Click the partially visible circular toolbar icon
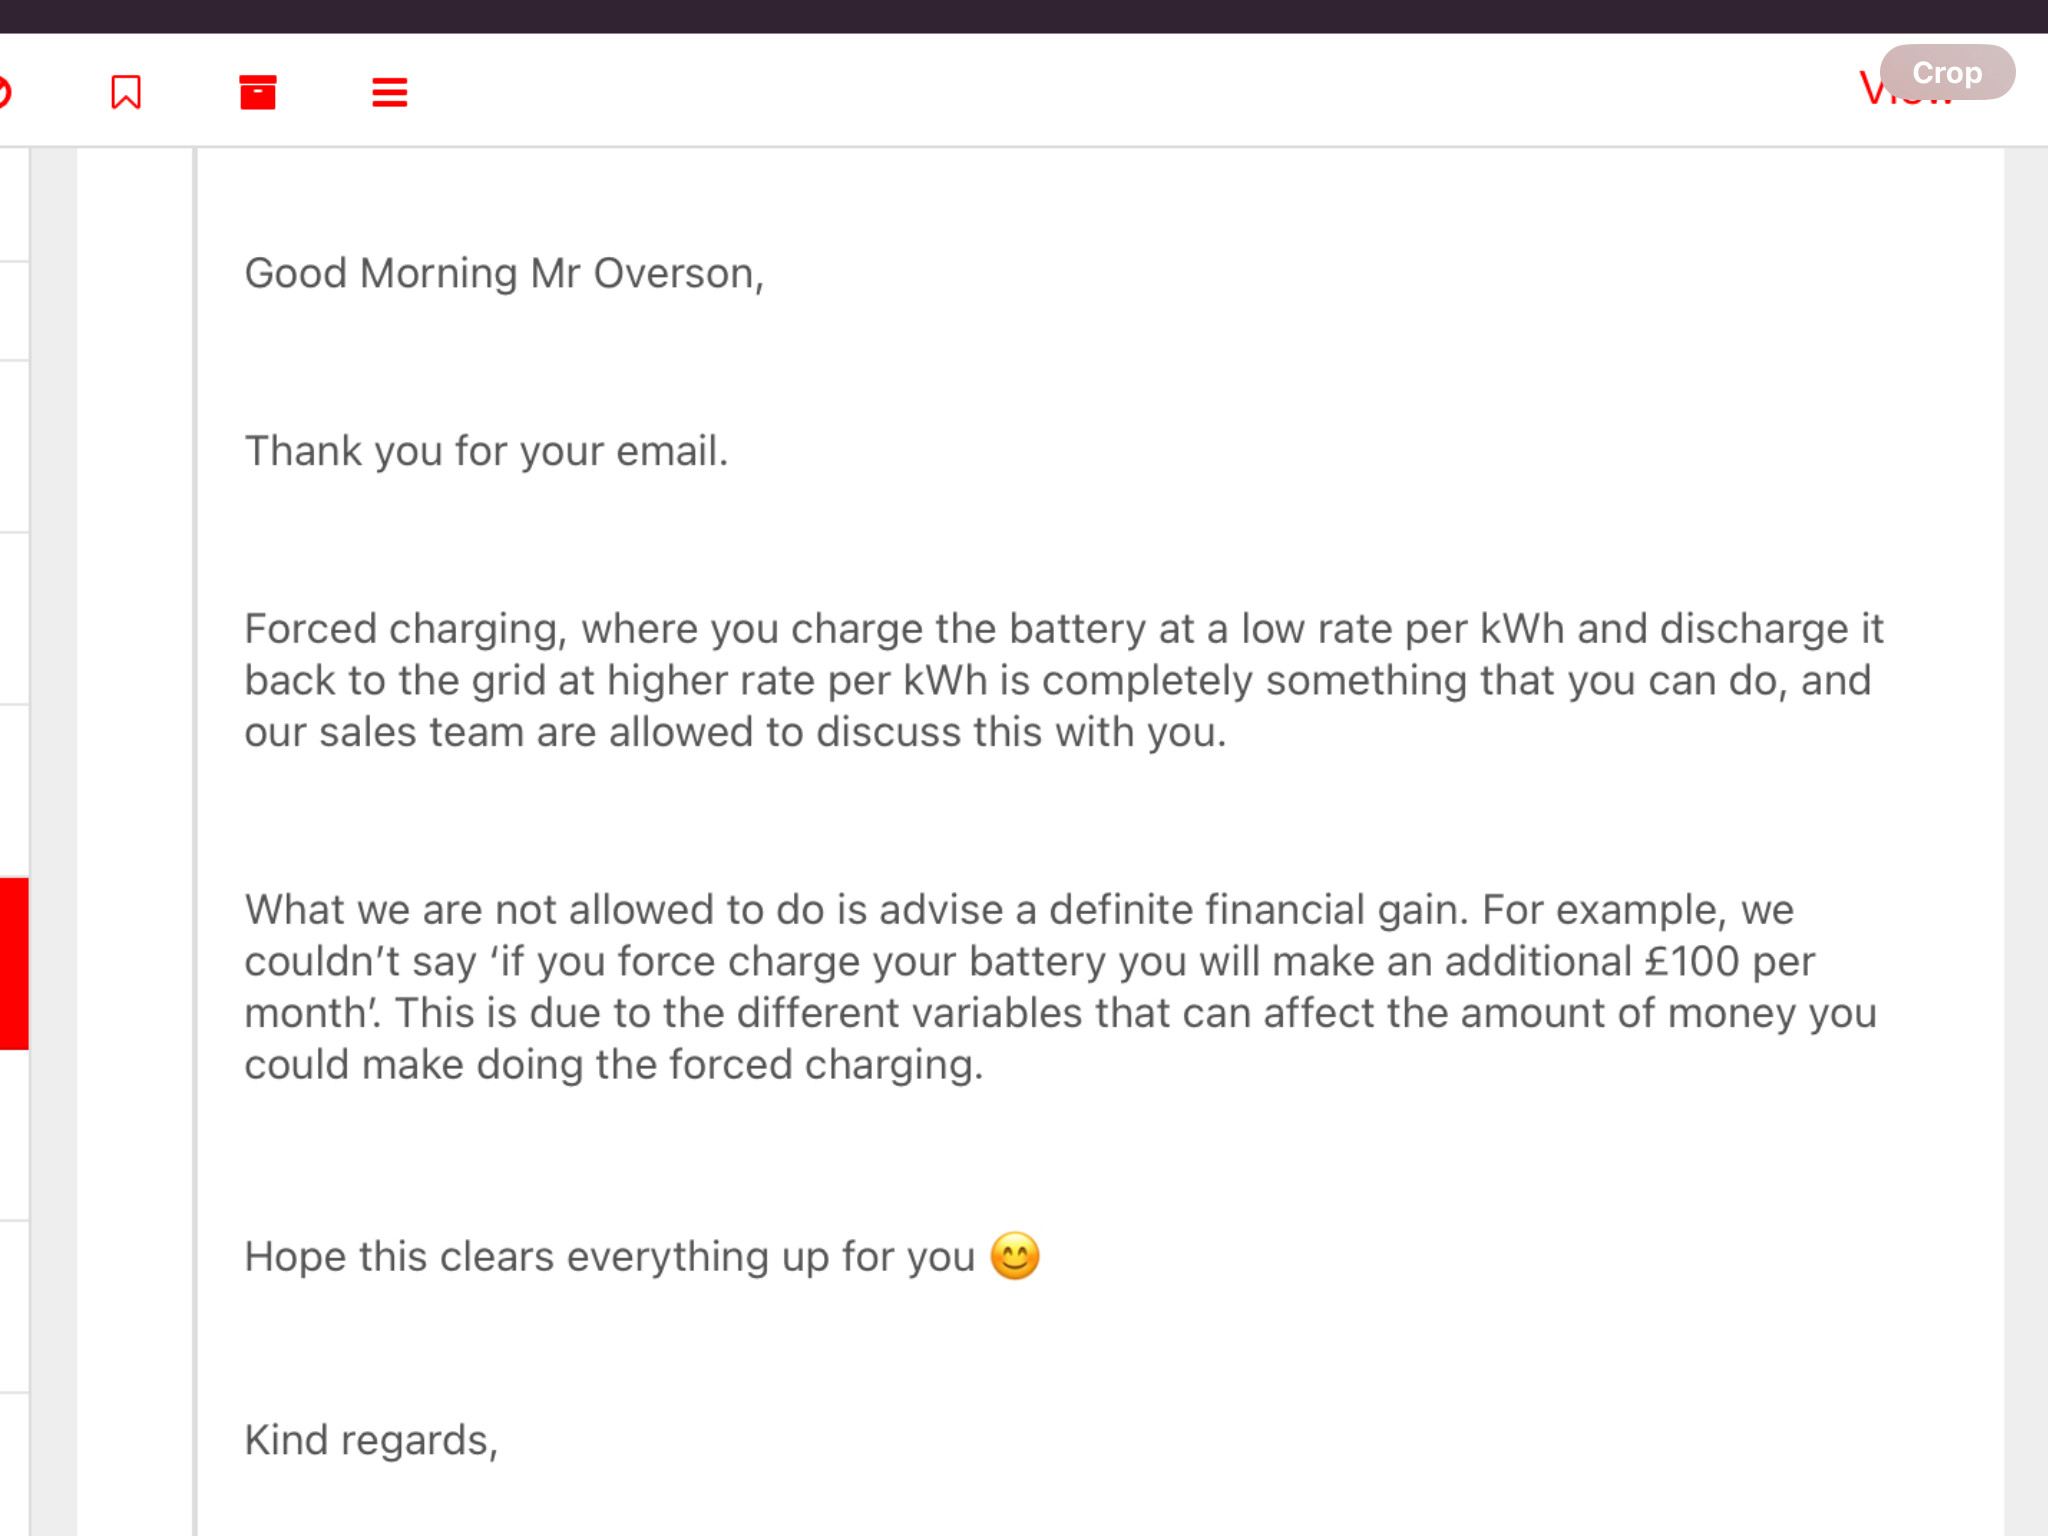 coord(4,92)
